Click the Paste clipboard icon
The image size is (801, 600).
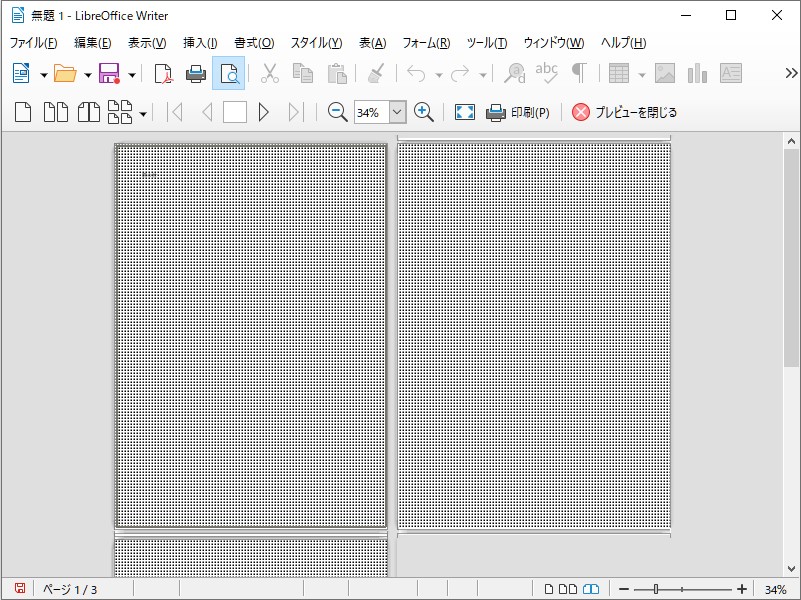coord(337,74)
